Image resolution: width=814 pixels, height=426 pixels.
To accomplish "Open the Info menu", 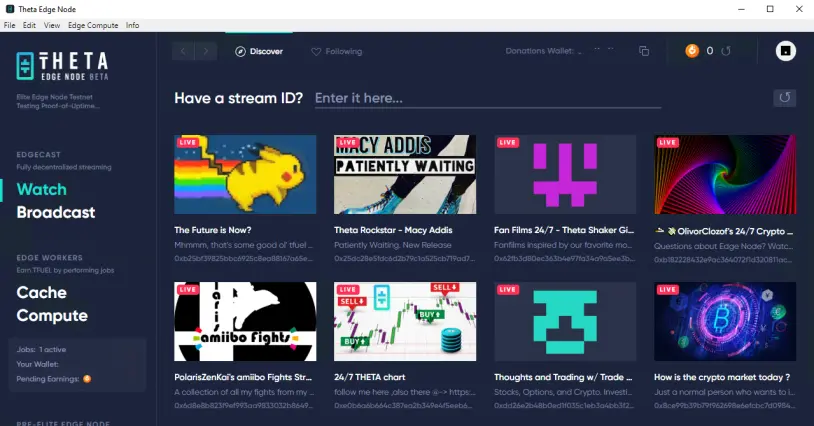I will [132, 25].
